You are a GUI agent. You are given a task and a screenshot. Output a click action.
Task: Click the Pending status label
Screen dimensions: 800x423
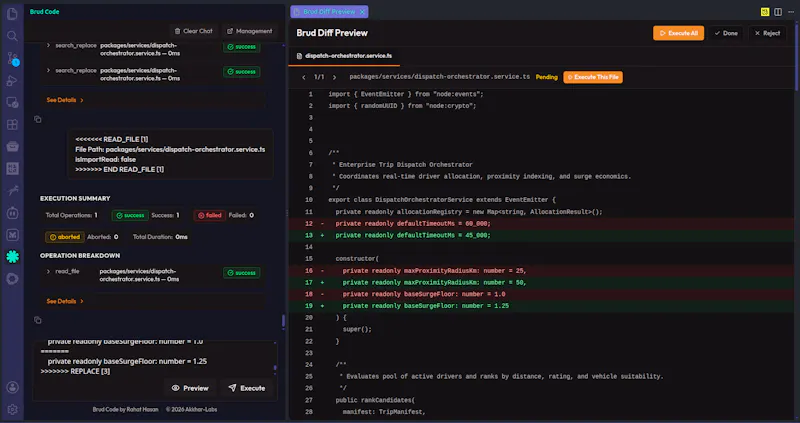[546, 78]
